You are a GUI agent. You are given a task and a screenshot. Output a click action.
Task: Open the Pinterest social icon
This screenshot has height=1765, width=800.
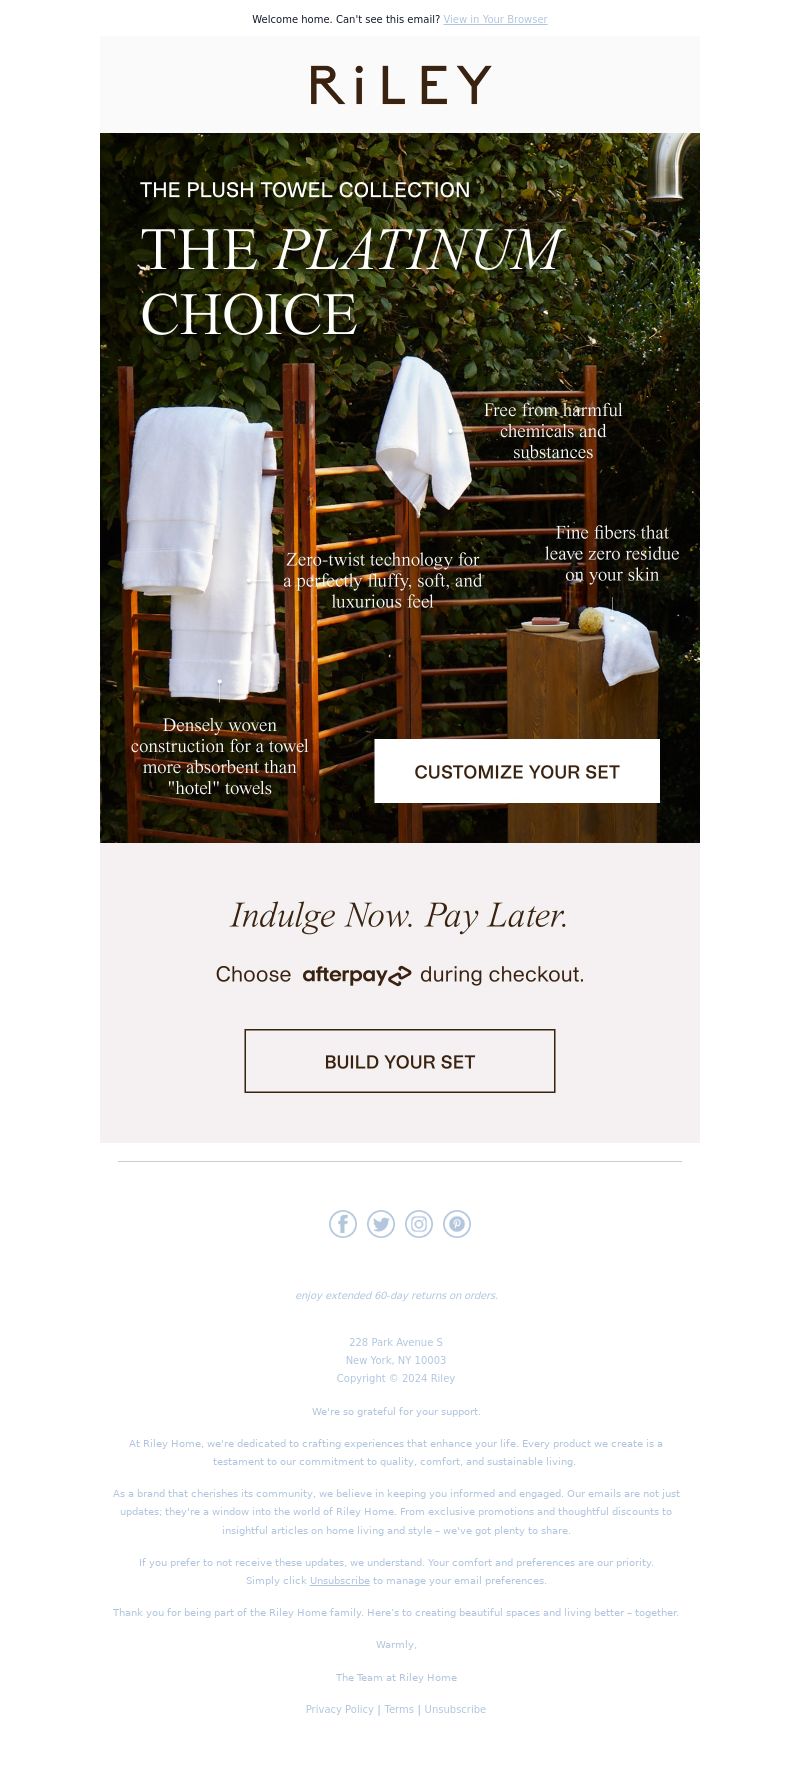pyautogui.click(x=457, y=1224)
